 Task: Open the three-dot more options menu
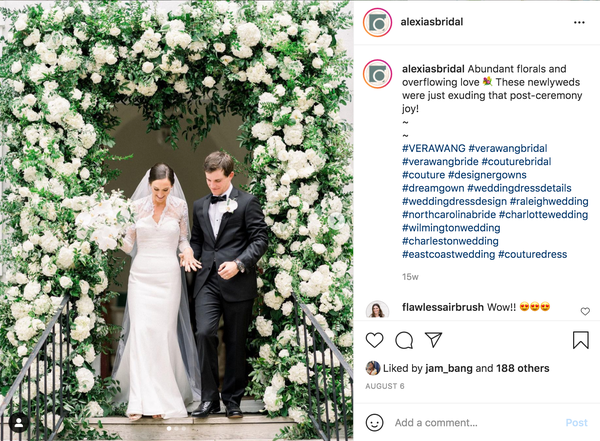tap(579, 23)
